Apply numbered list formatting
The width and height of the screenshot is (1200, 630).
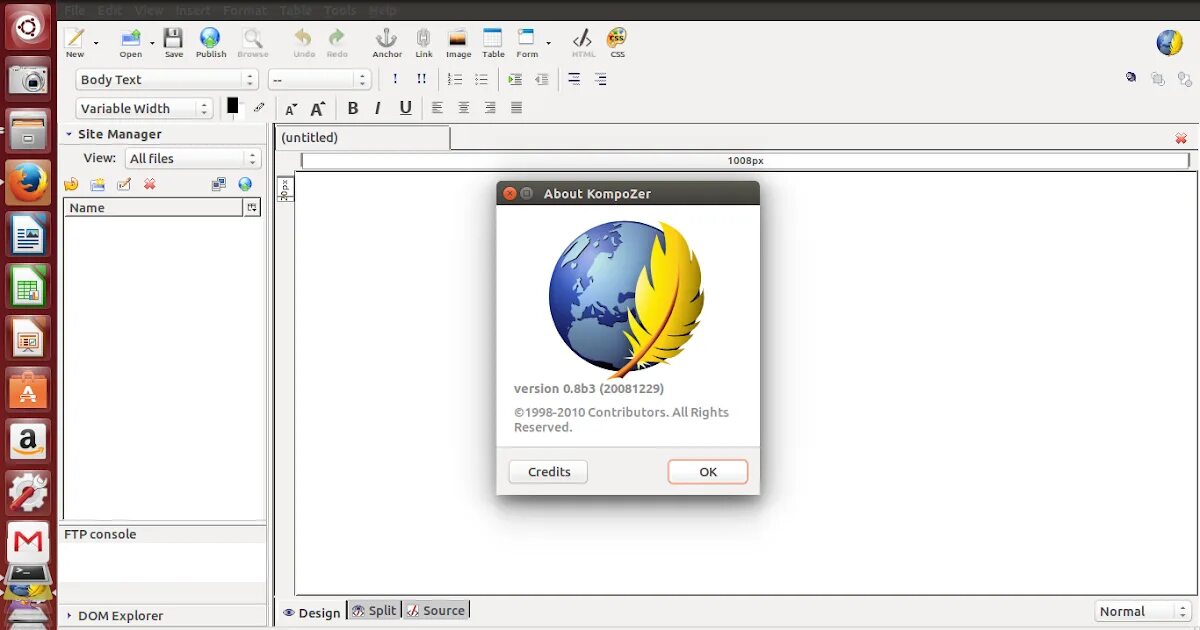click(x=455, y=79)
